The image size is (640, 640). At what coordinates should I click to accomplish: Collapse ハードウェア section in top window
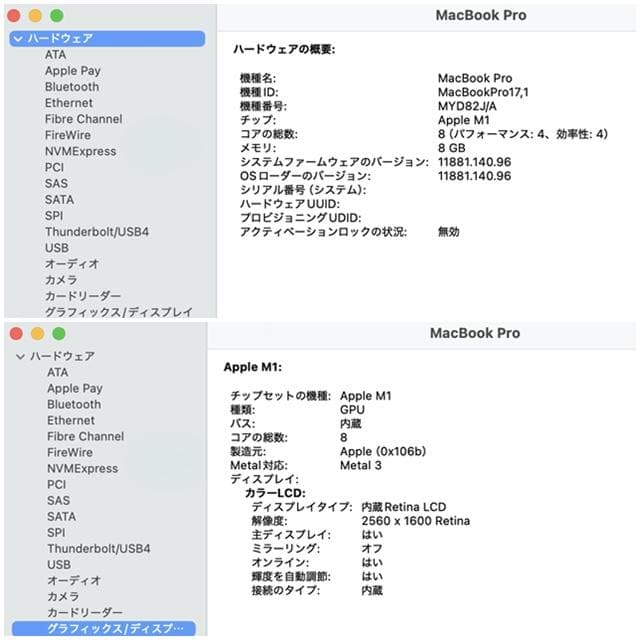coord(18,39)
